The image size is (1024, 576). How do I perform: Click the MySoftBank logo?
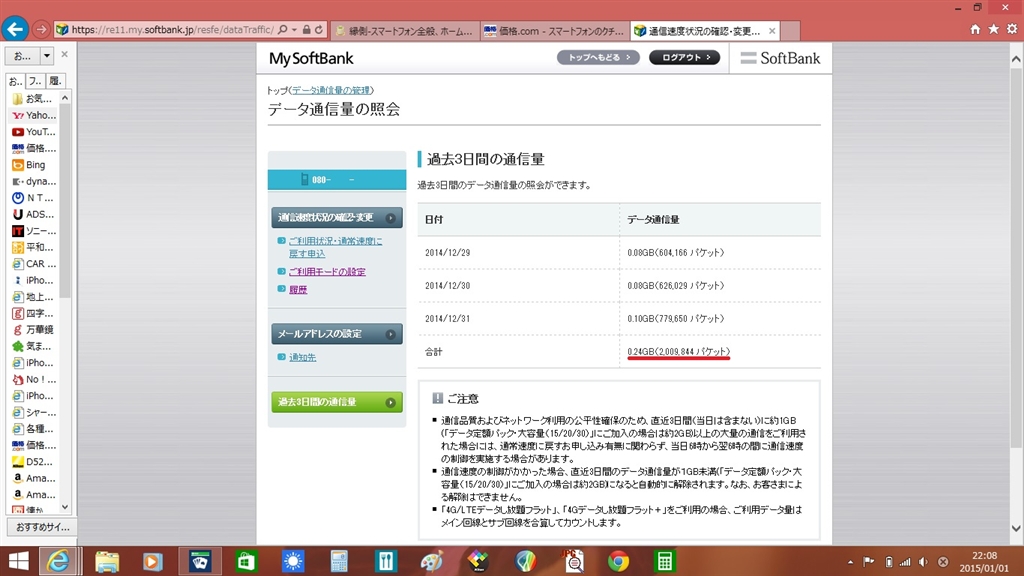pyautogui.click(x=311, y=58)
